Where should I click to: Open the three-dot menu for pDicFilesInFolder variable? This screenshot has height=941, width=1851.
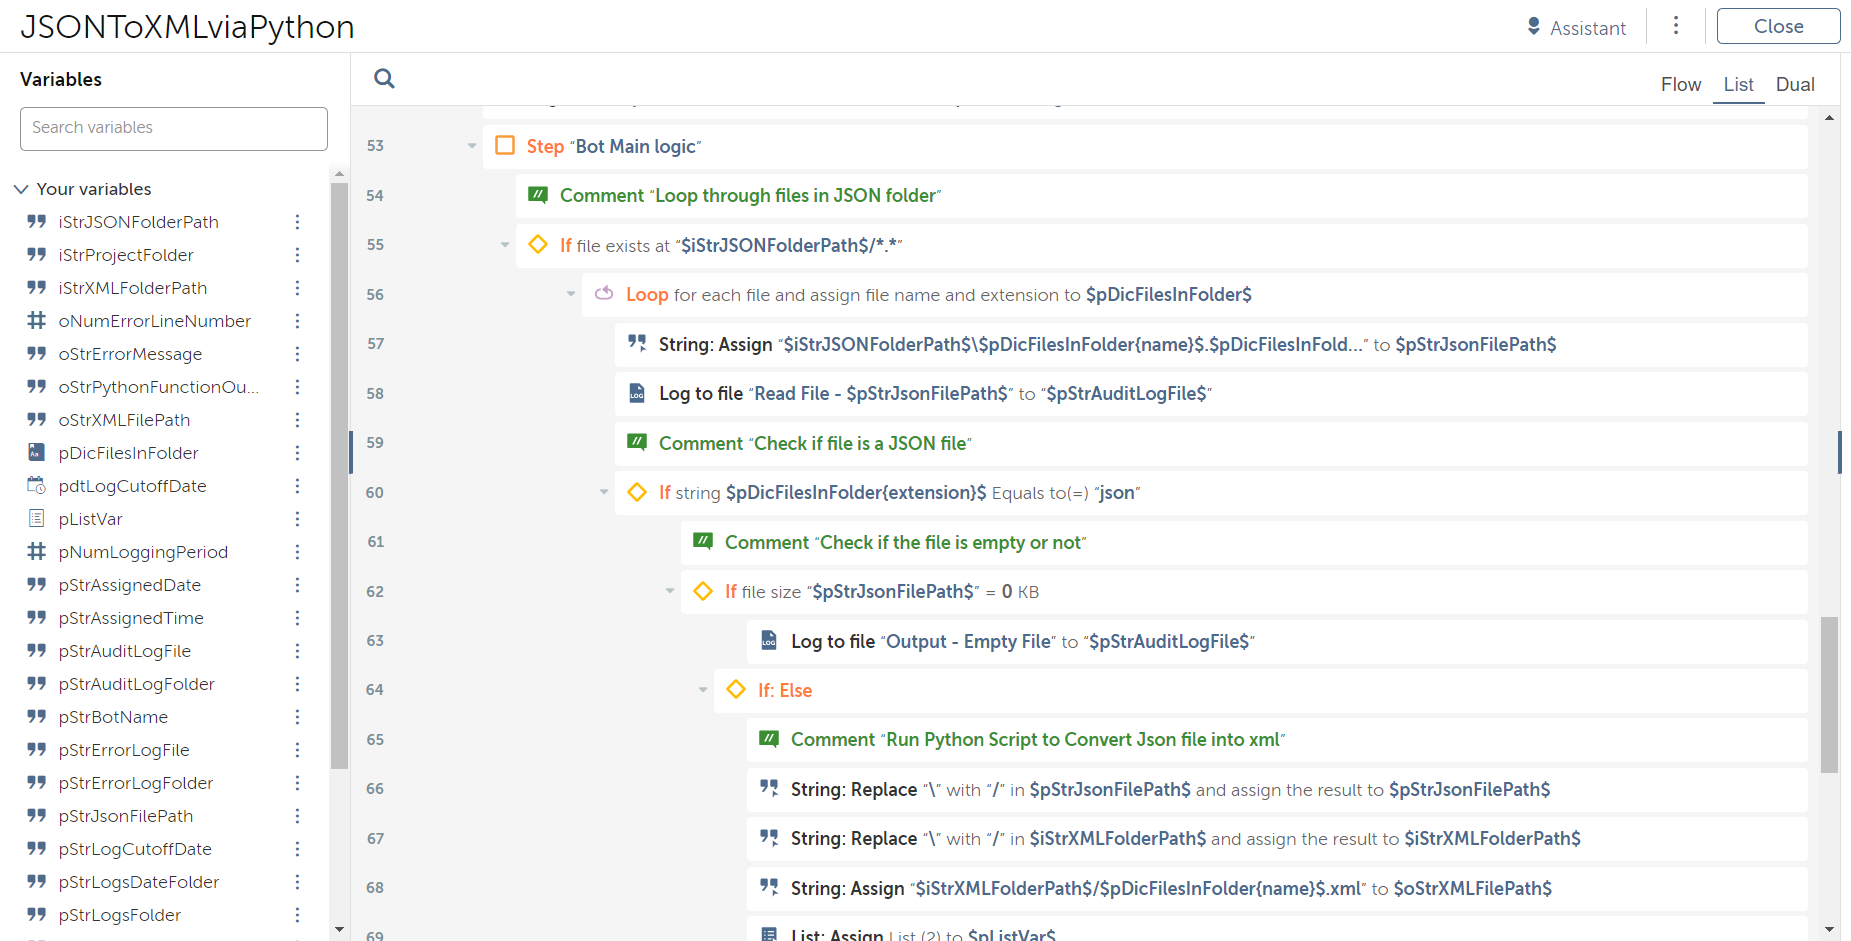297,453
